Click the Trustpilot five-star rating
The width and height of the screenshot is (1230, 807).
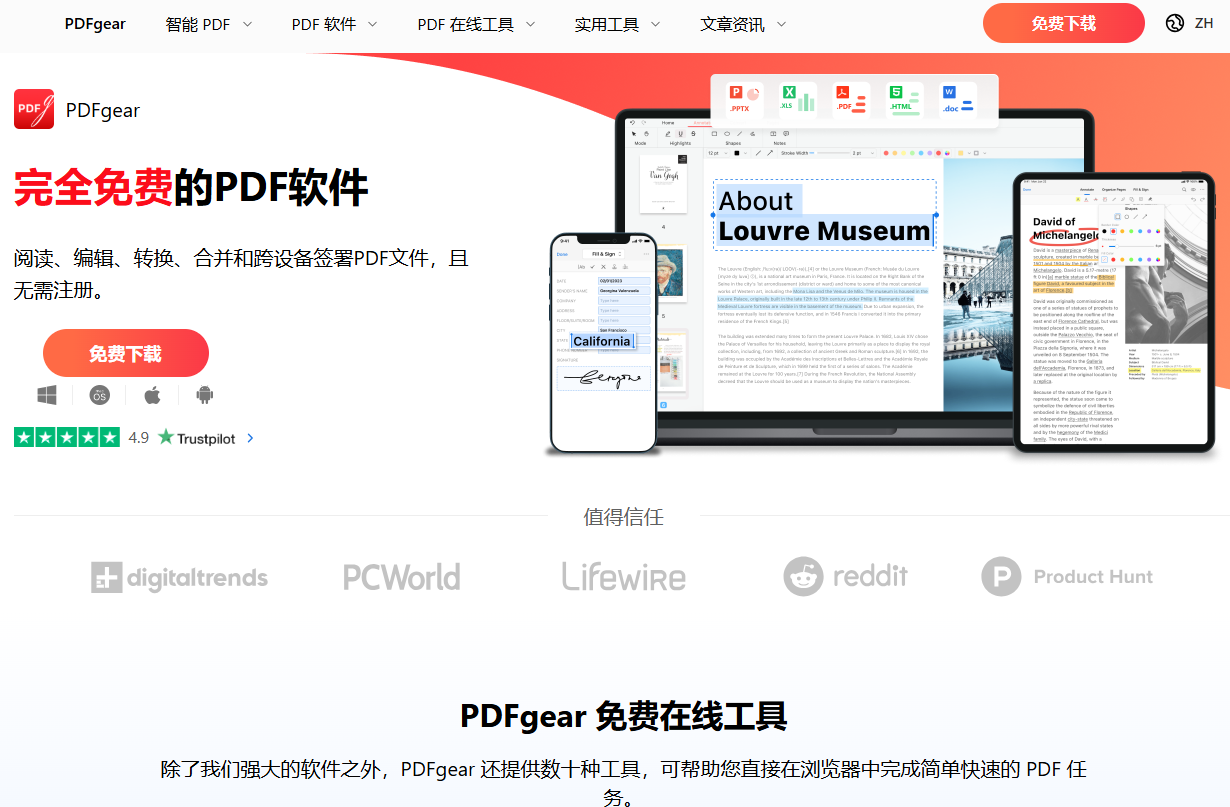pos(67,437)
